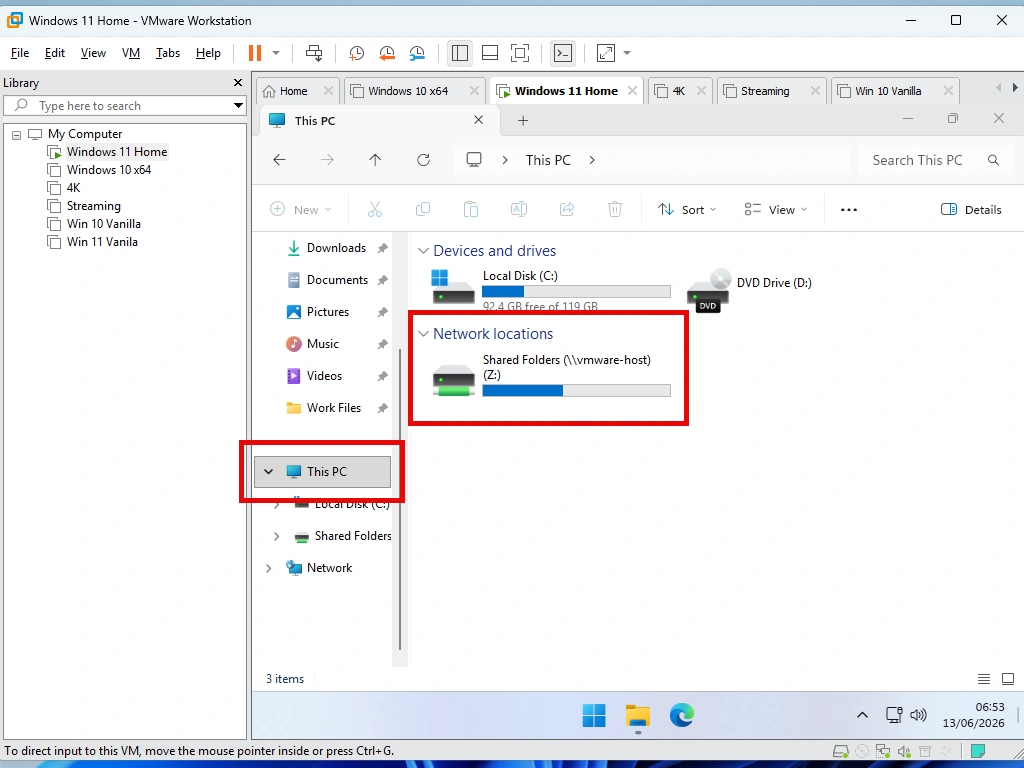Image resolution: width=1024 pixels, height=768 pixels.
Task: Click the Send Ctrl+Alt+Del toolbar icon
Action: pyautogui.click(x=314, y=53)
